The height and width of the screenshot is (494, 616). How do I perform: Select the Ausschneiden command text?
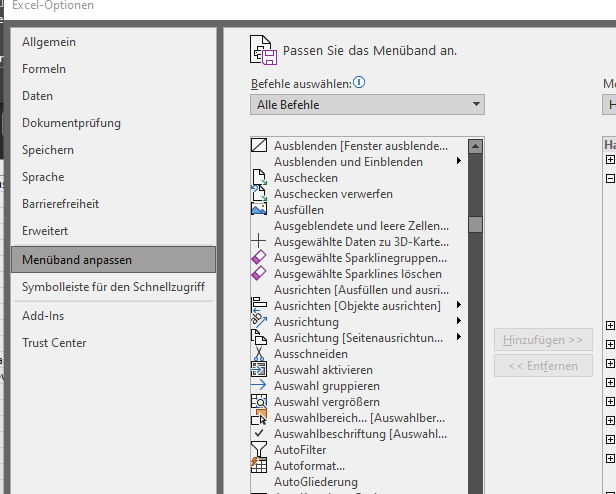click(x=311, y=354)
